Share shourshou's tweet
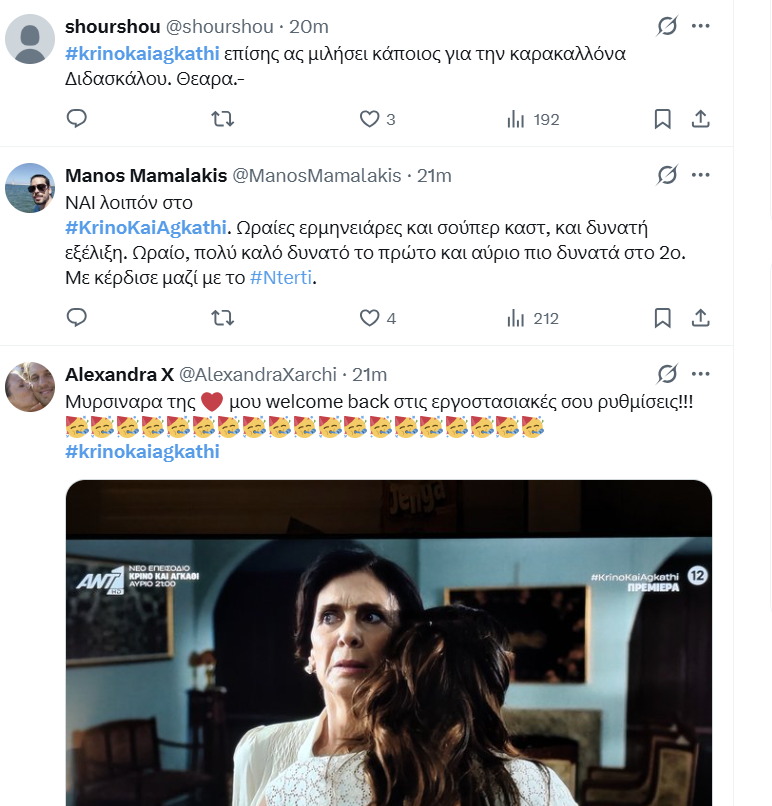 701,119
